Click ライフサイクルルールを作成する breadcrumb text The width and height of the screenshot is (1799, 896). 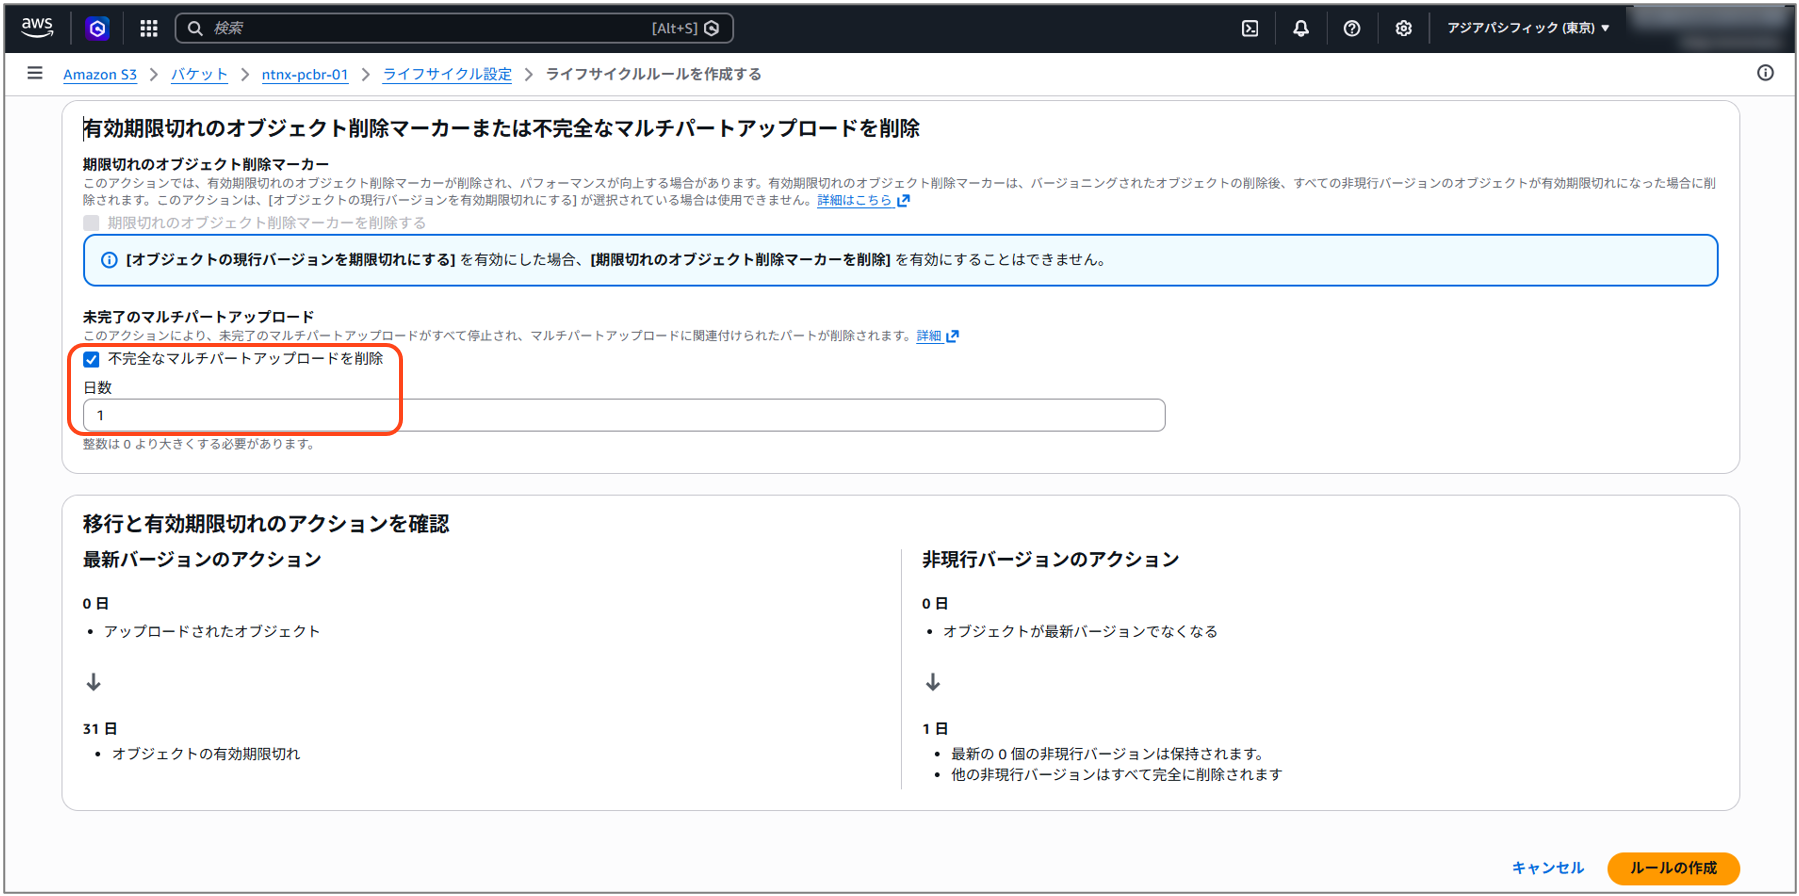click(654, 74)
